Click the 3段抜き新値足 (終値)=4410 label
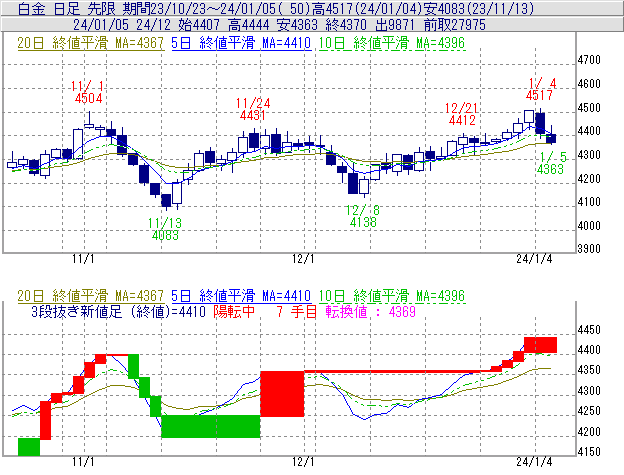624x475 pixels. click(118, 311)
